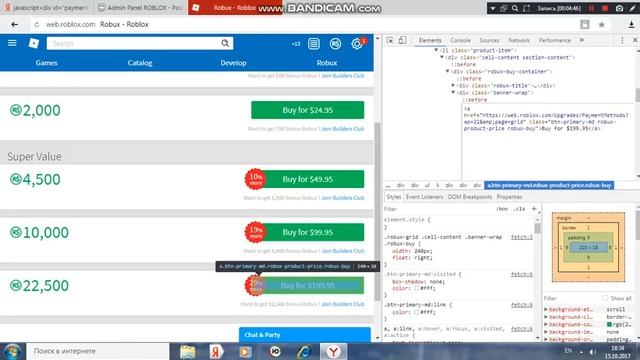Image resolution: width=640 pixels, height=360 pixels.
Task: Open the DevTools three-dot options menu
Action: (622, 40)
